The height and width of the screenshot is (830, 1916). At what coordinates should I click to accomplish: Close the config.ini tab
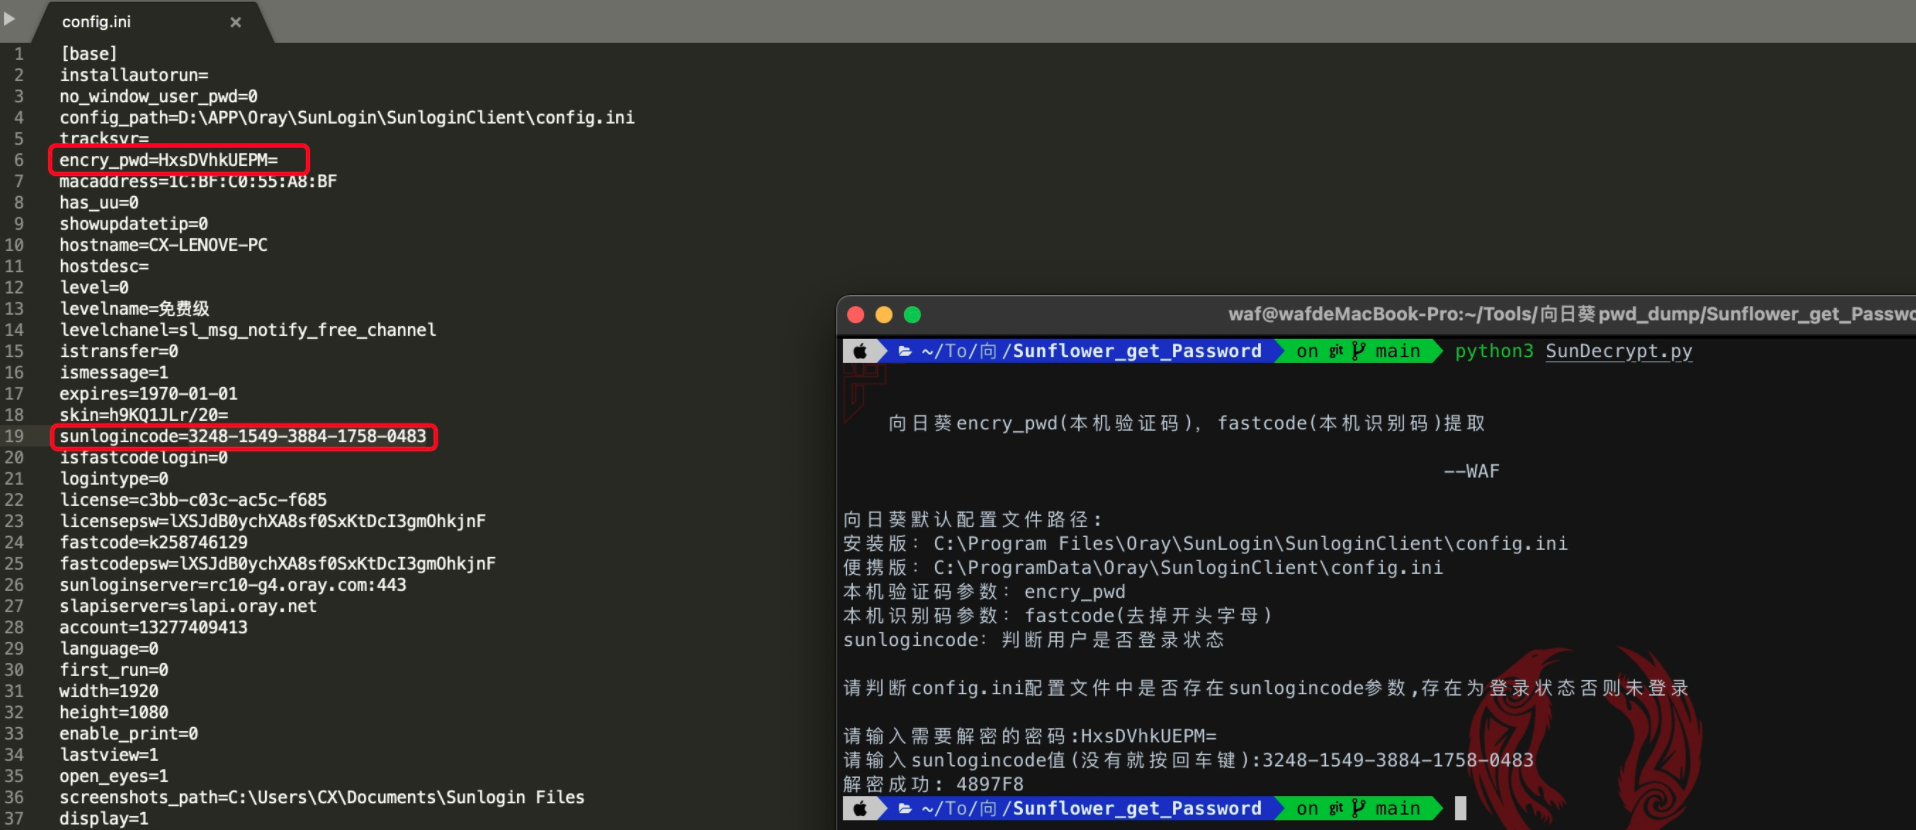[236, 22]
